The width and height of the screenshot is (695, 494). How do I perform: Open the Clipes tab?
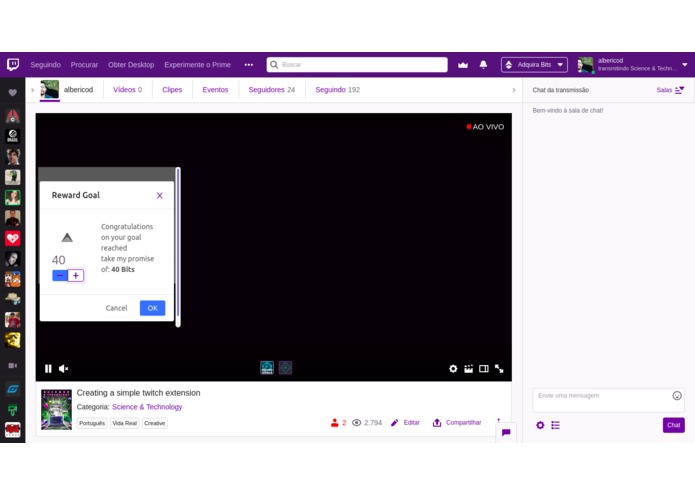172,89
